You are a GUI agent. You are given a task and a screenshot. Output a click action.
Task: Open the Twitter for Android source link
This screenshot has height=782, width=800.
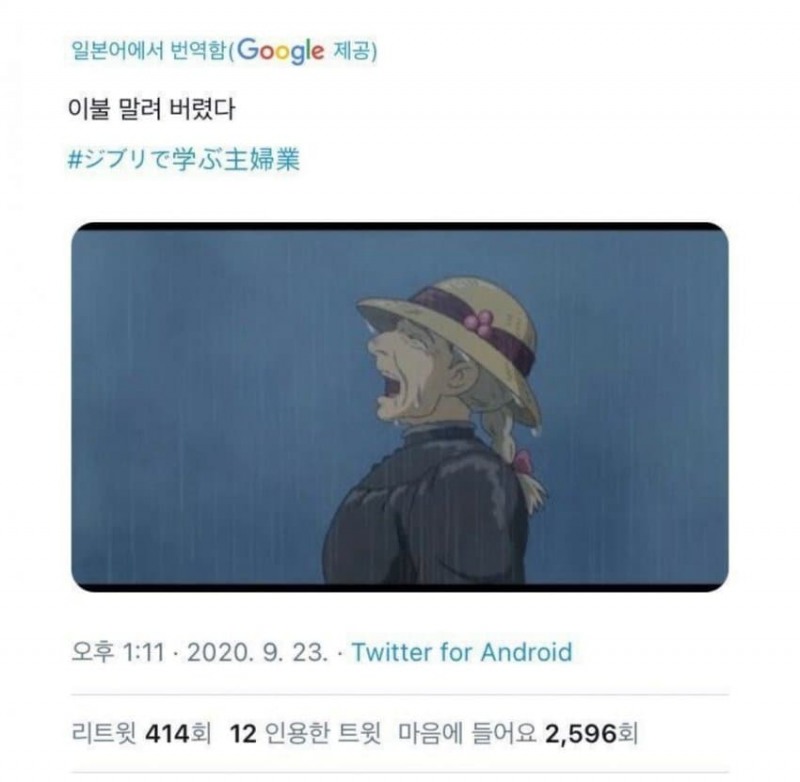tap(462, 652)
